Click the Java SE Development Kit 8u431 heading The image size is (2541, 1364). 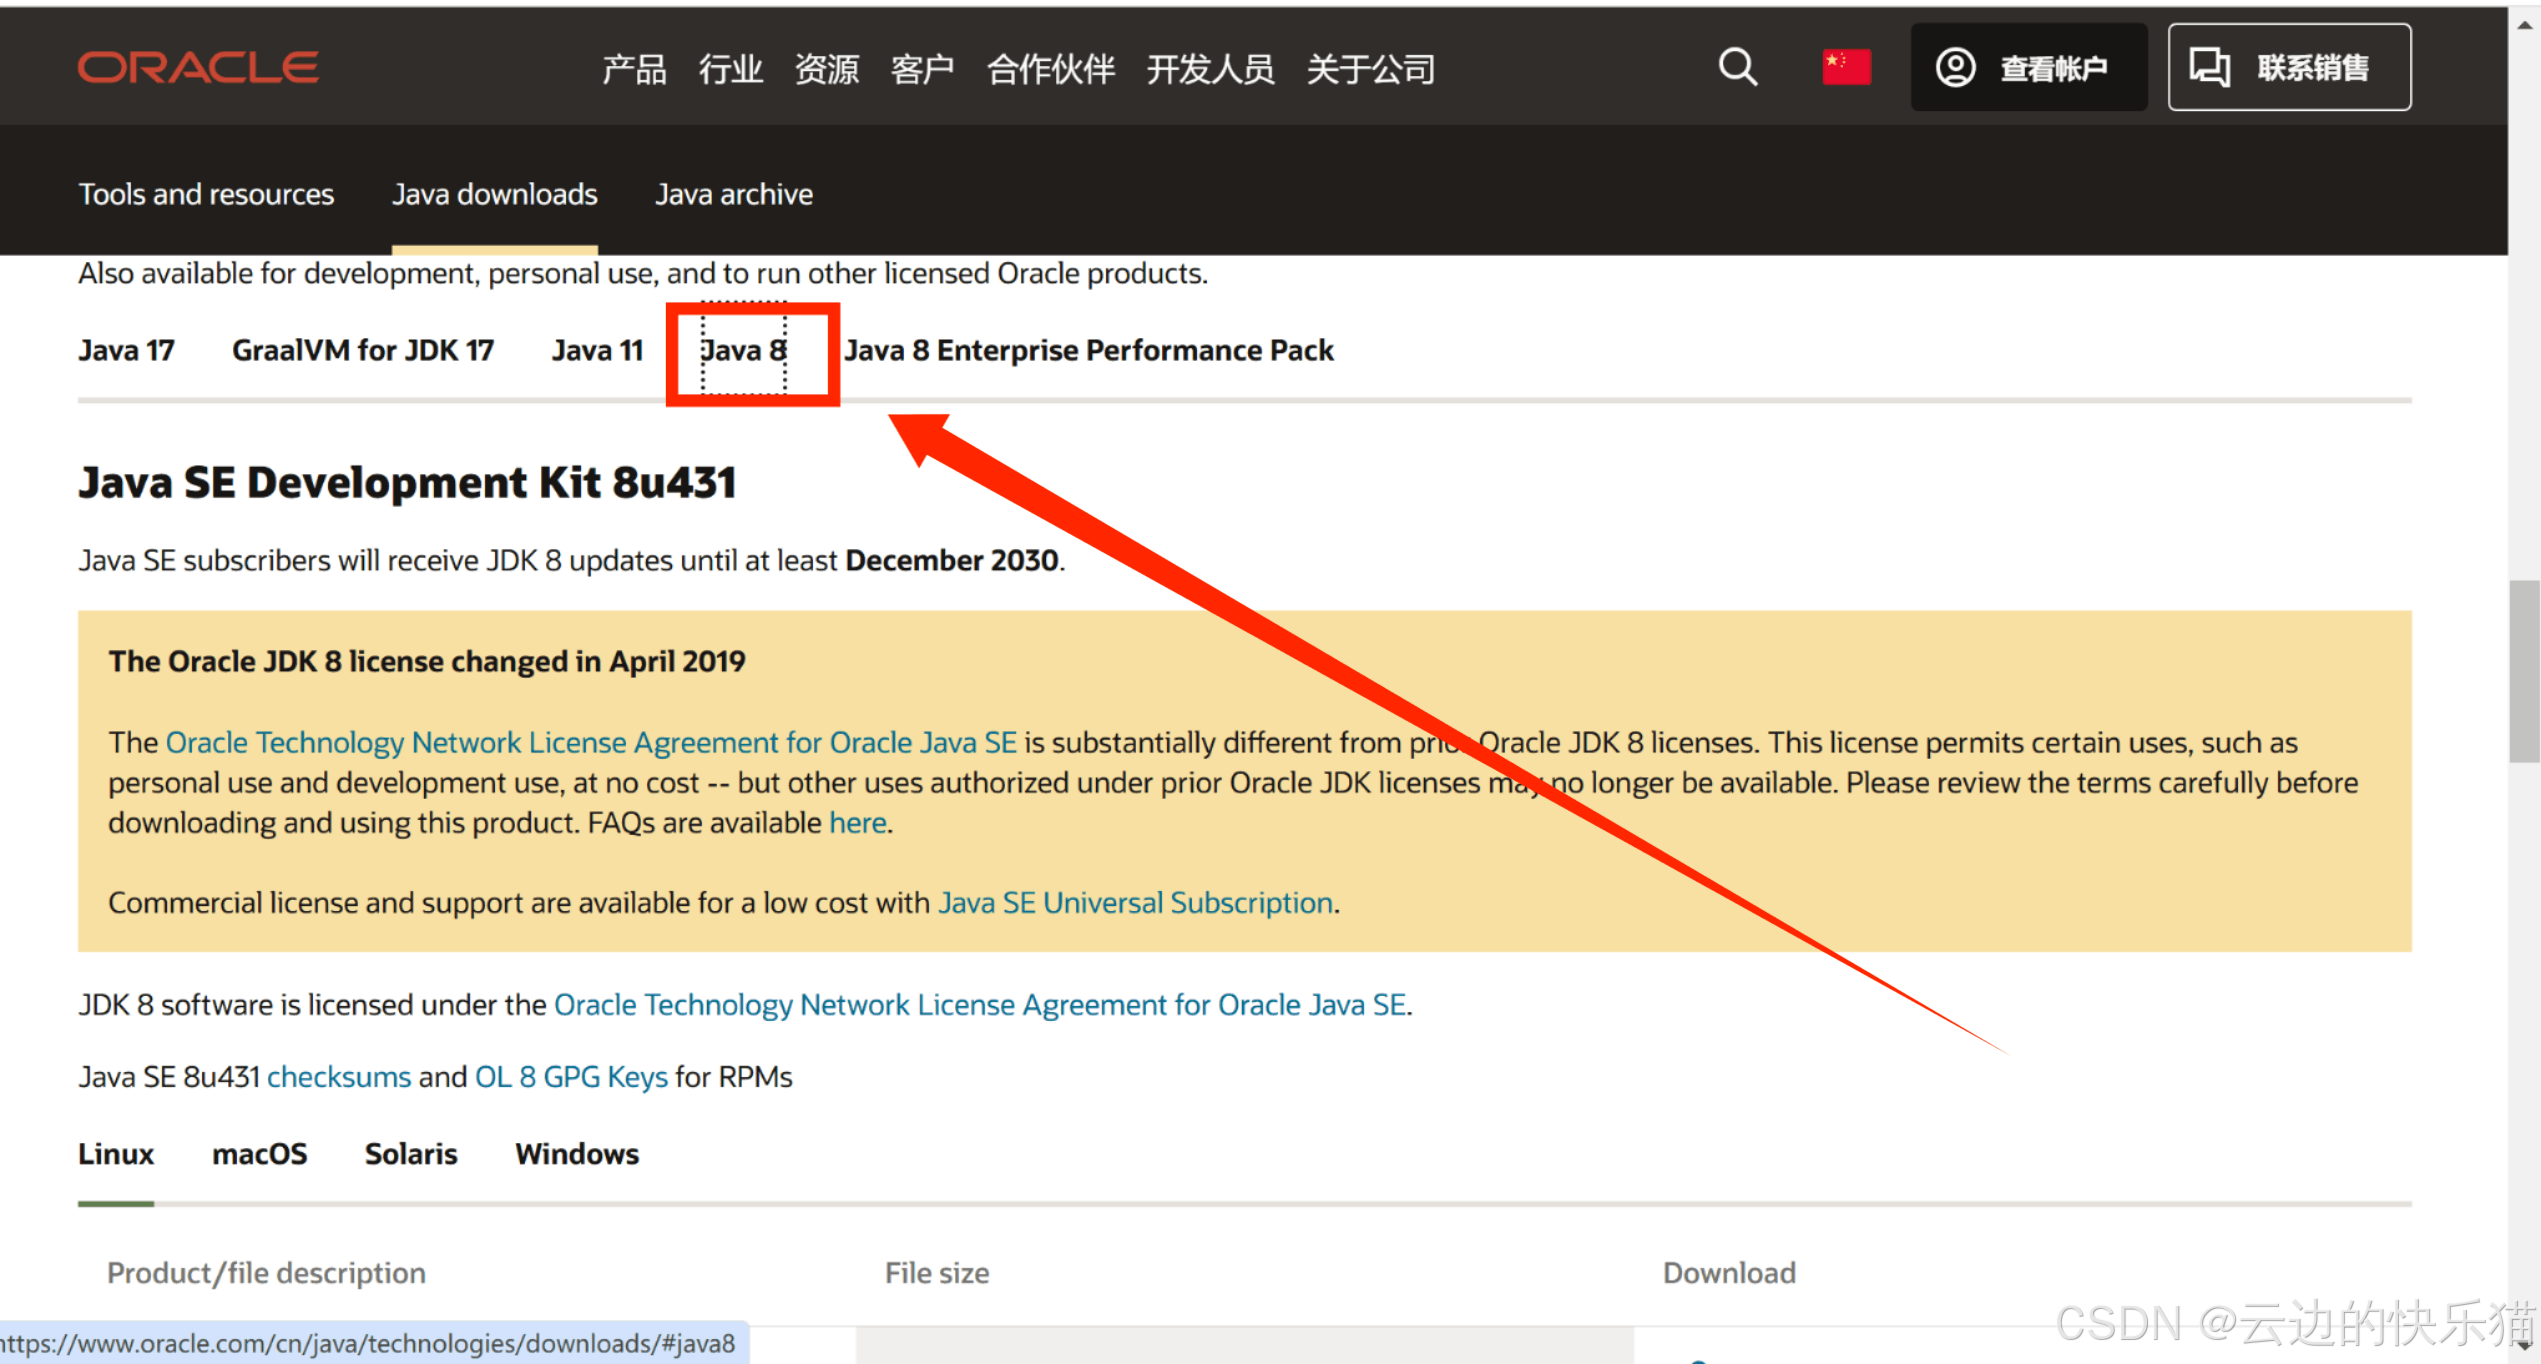[x=407, y=482]
